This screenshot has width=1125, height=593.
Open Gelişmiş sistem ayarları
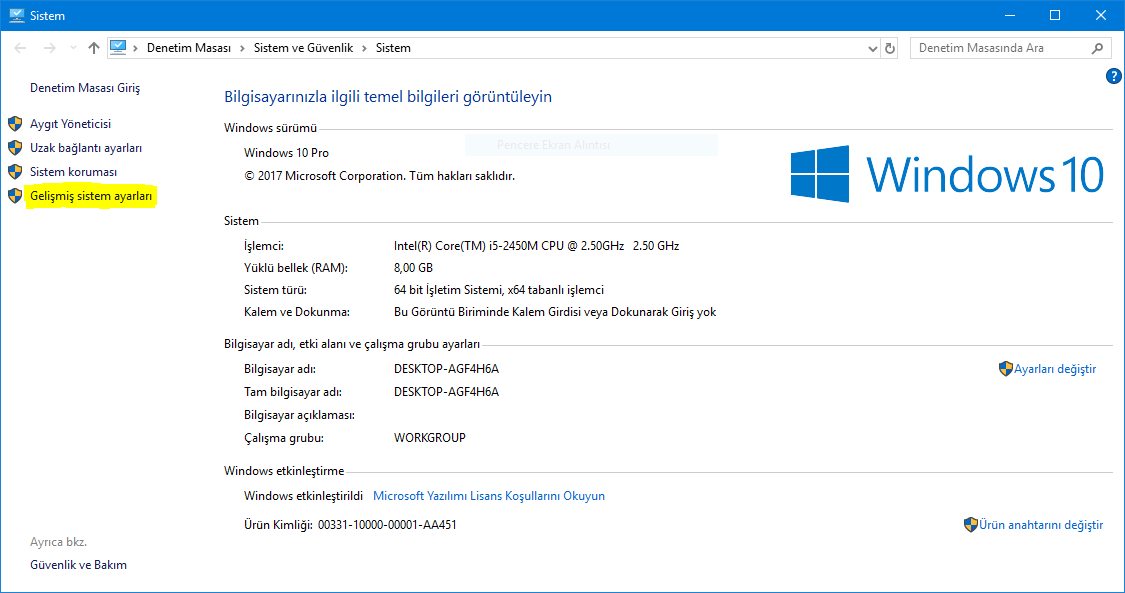[91, 196]
